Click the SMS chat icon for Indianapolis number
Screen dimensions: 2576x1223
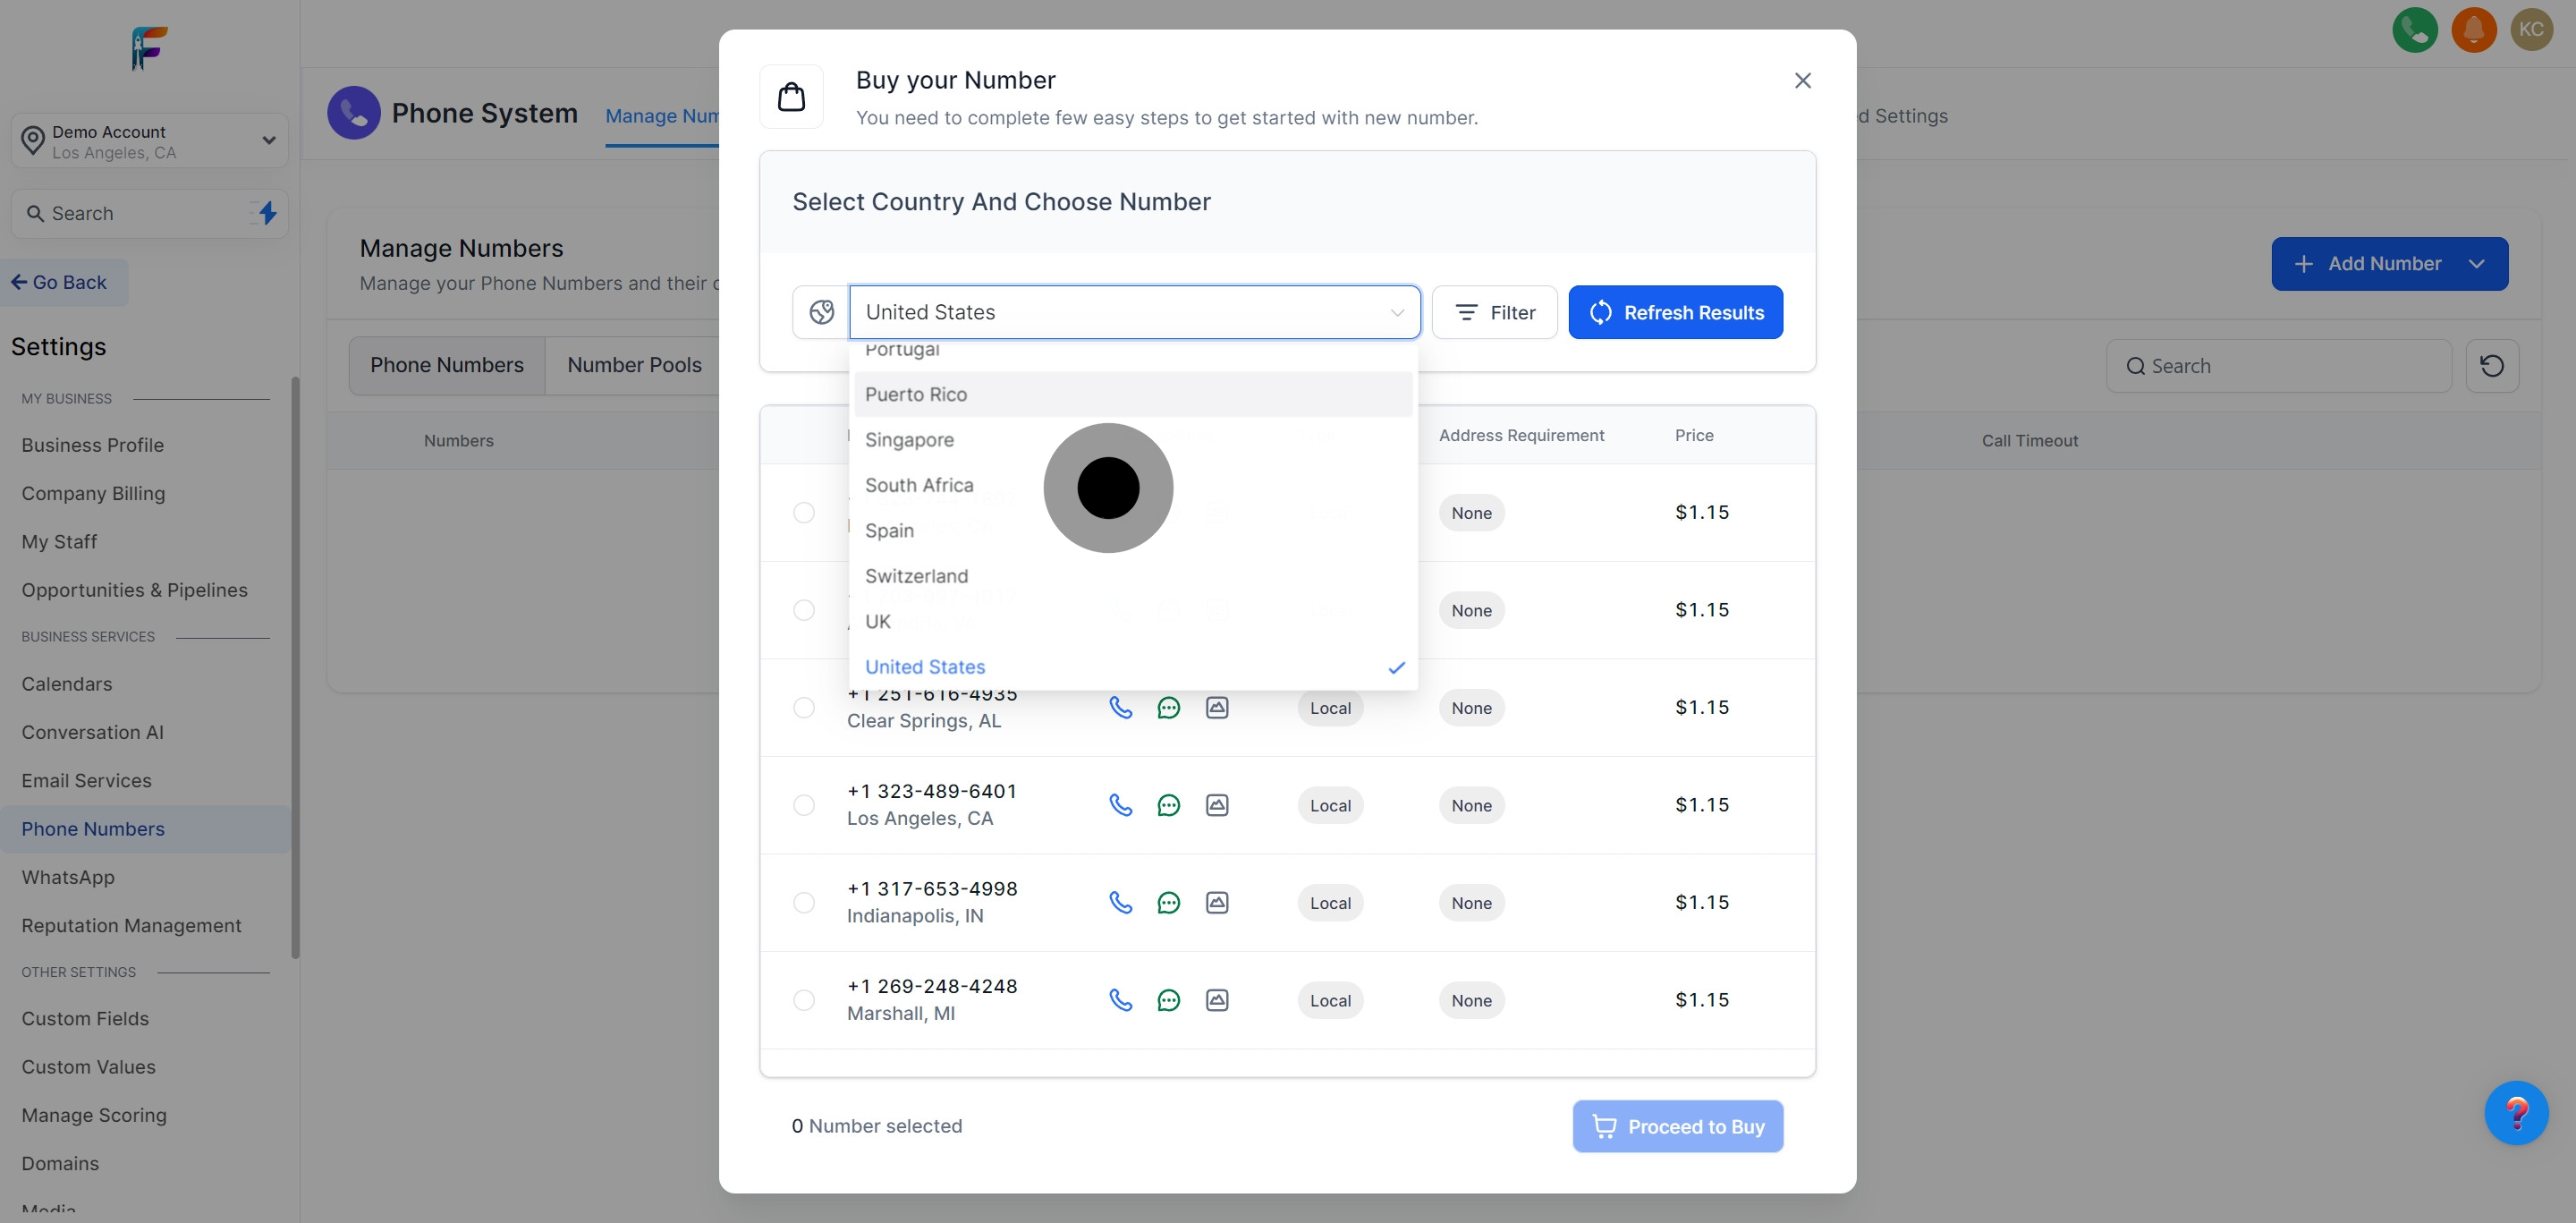point(1168,903)
